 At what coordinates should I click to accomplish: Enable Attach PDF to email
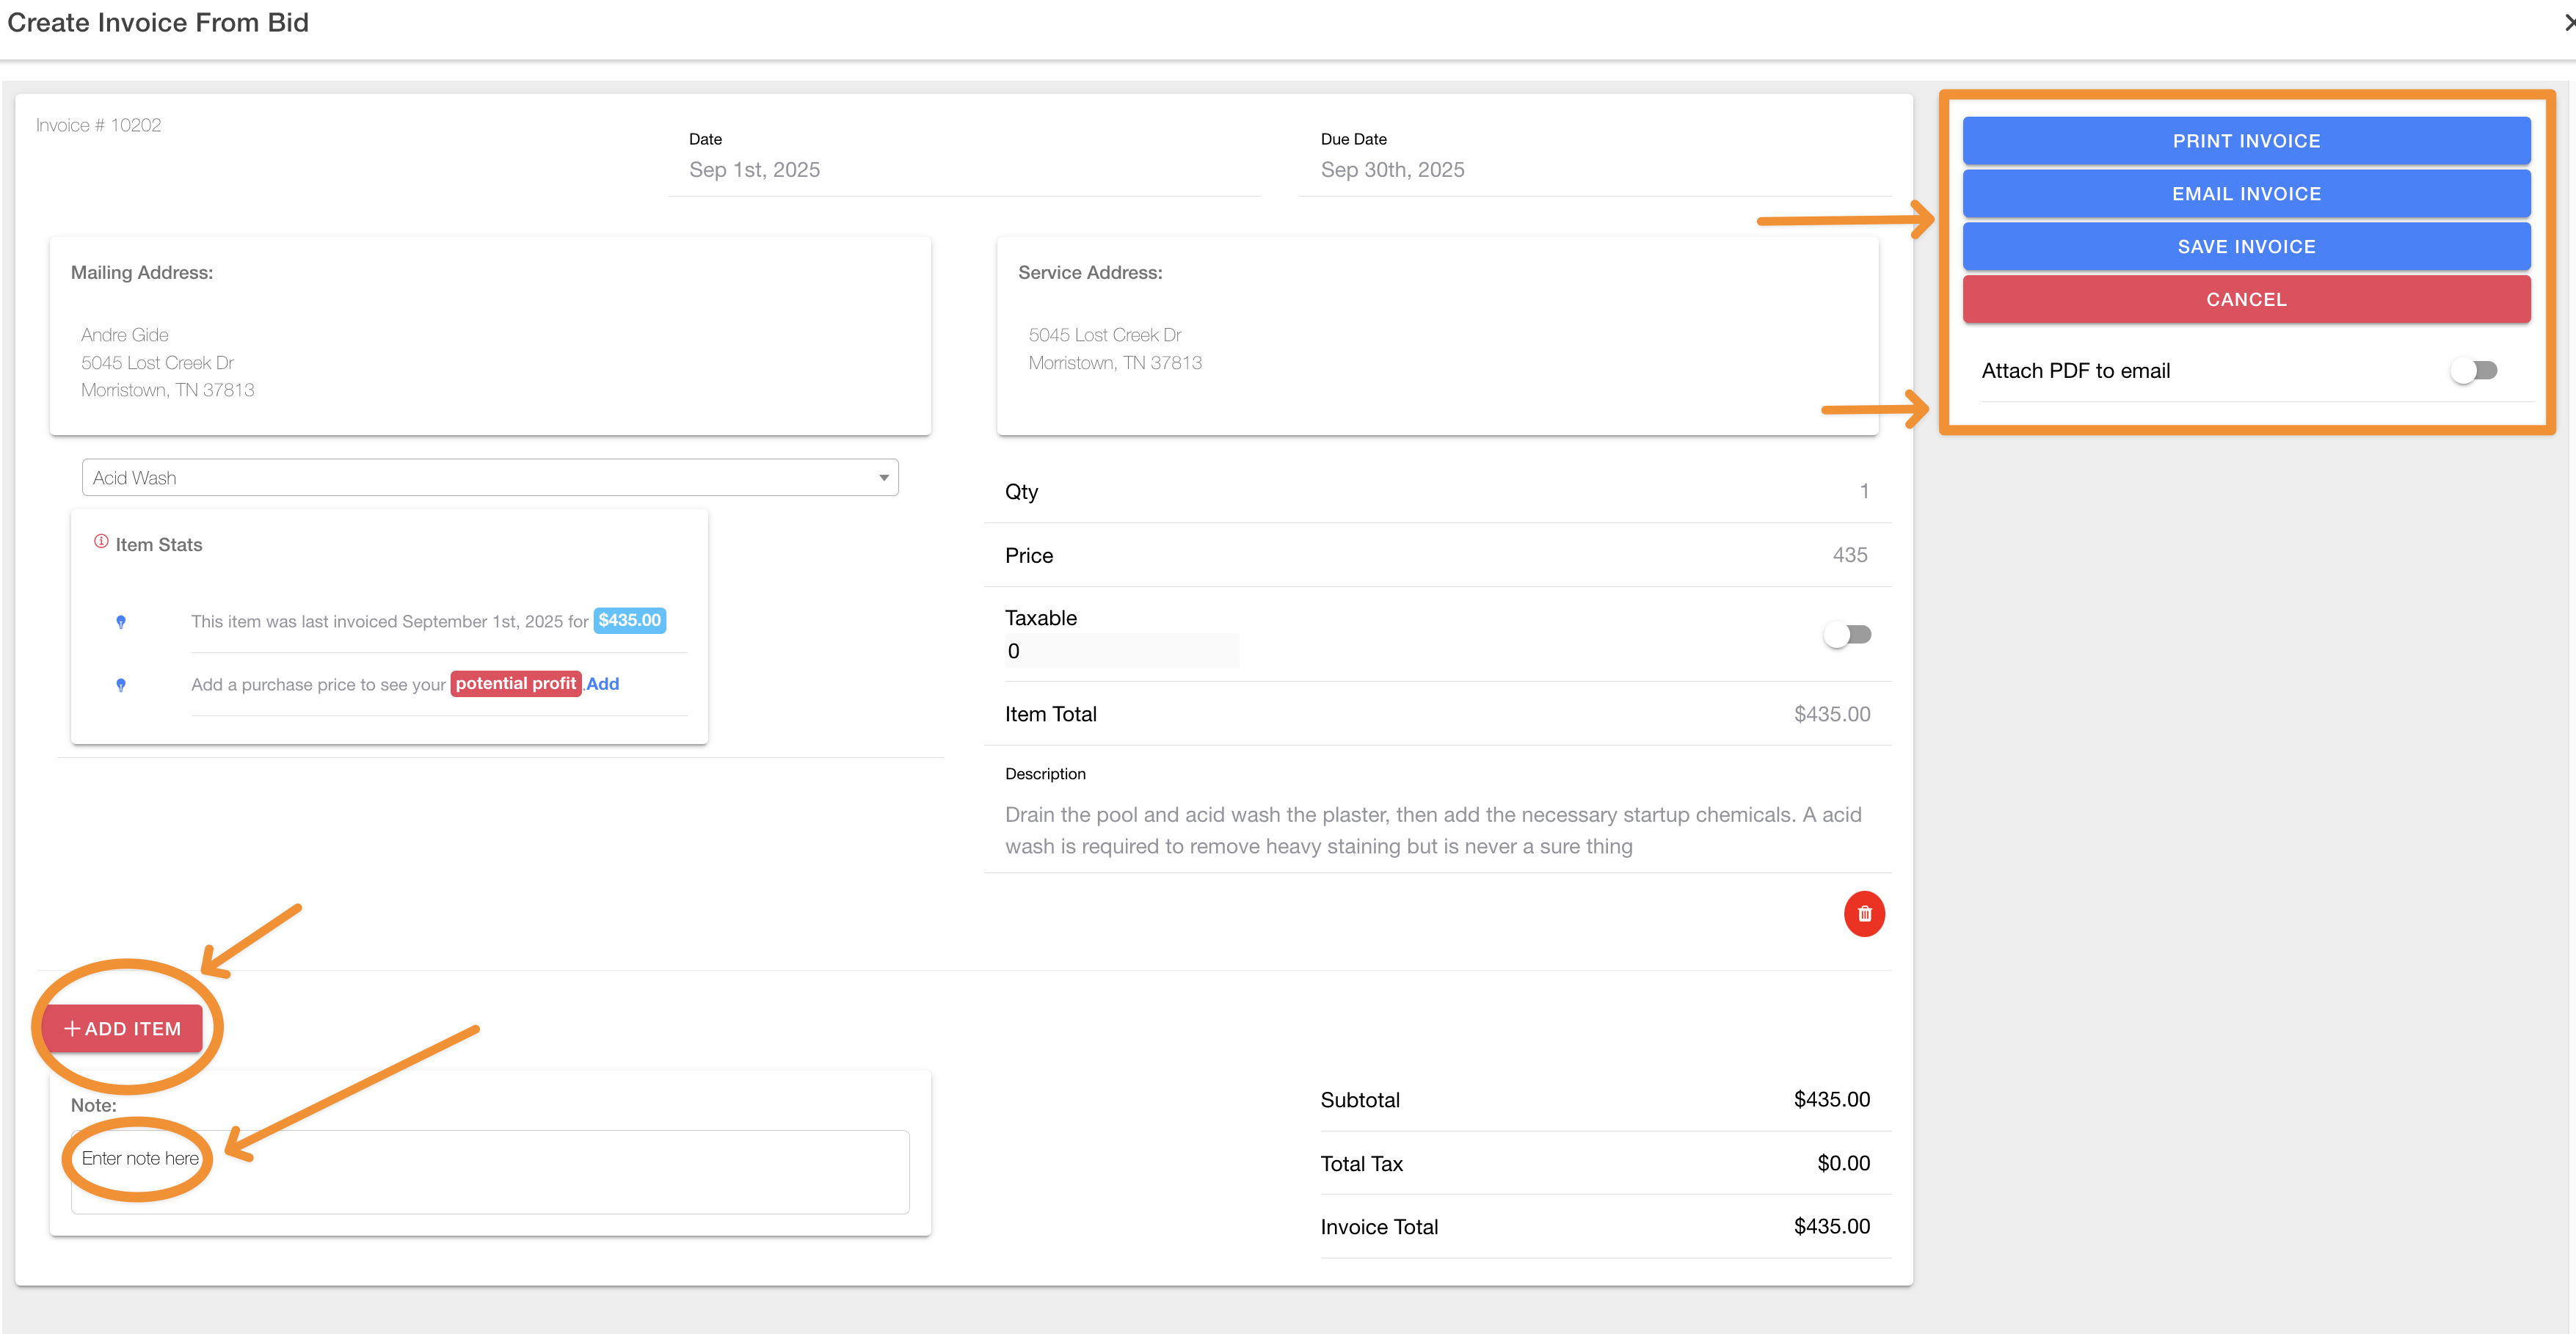(2473, 371)
